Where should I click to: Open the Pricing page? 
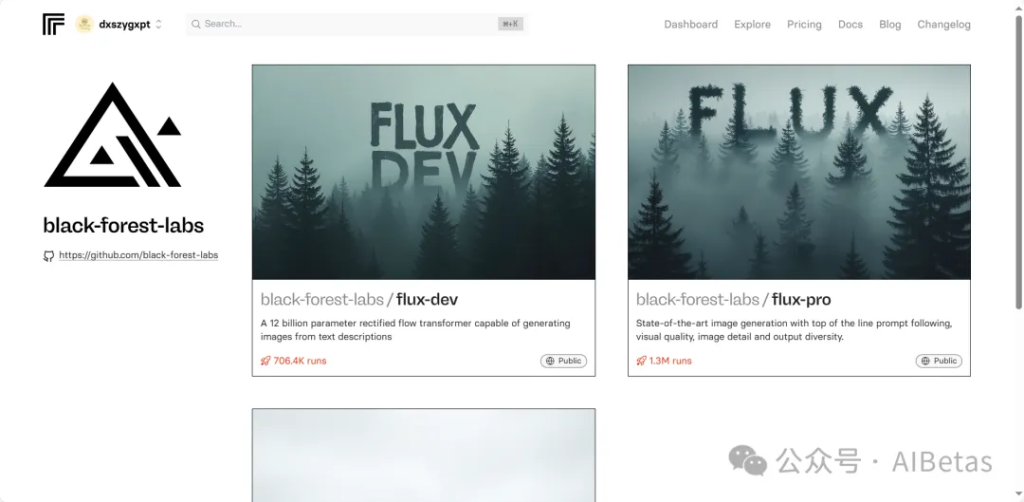coord(804,24)
